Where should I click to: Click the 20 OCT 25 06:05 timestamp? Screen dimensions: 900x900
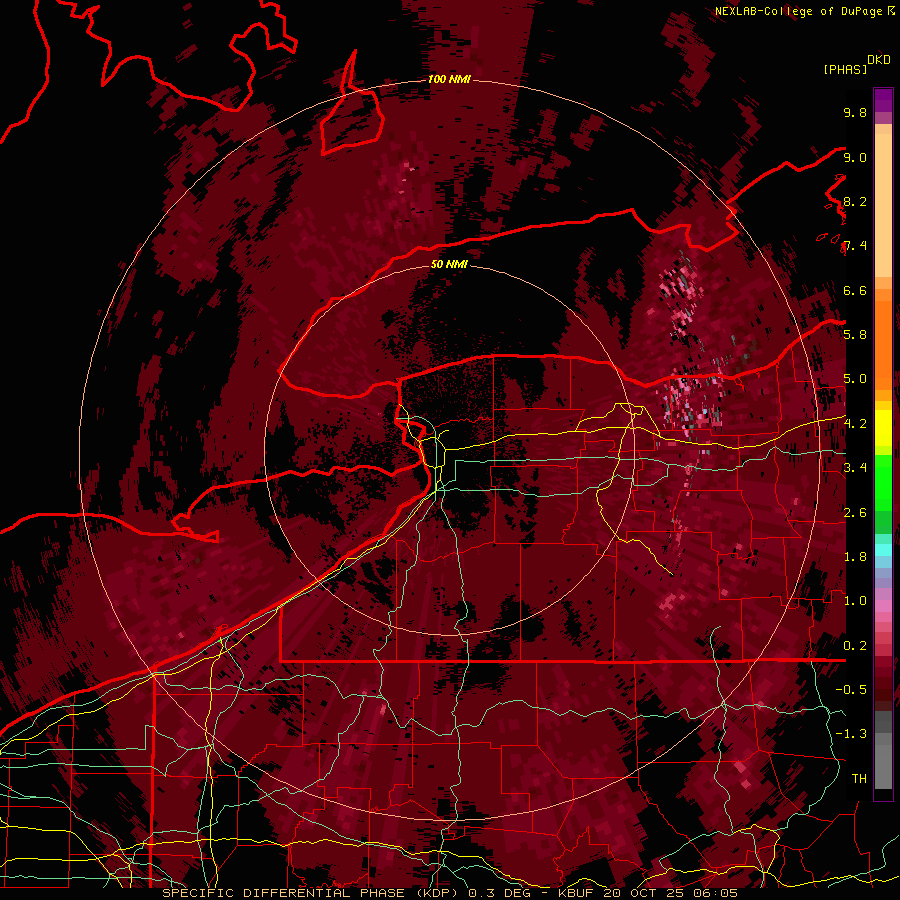point(670,893)
